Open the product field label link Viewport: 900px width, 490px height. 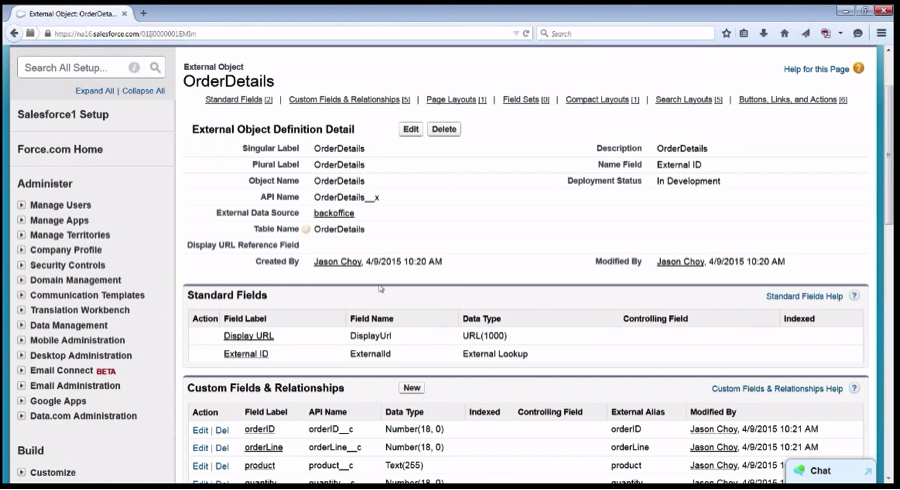coord(259,465)
